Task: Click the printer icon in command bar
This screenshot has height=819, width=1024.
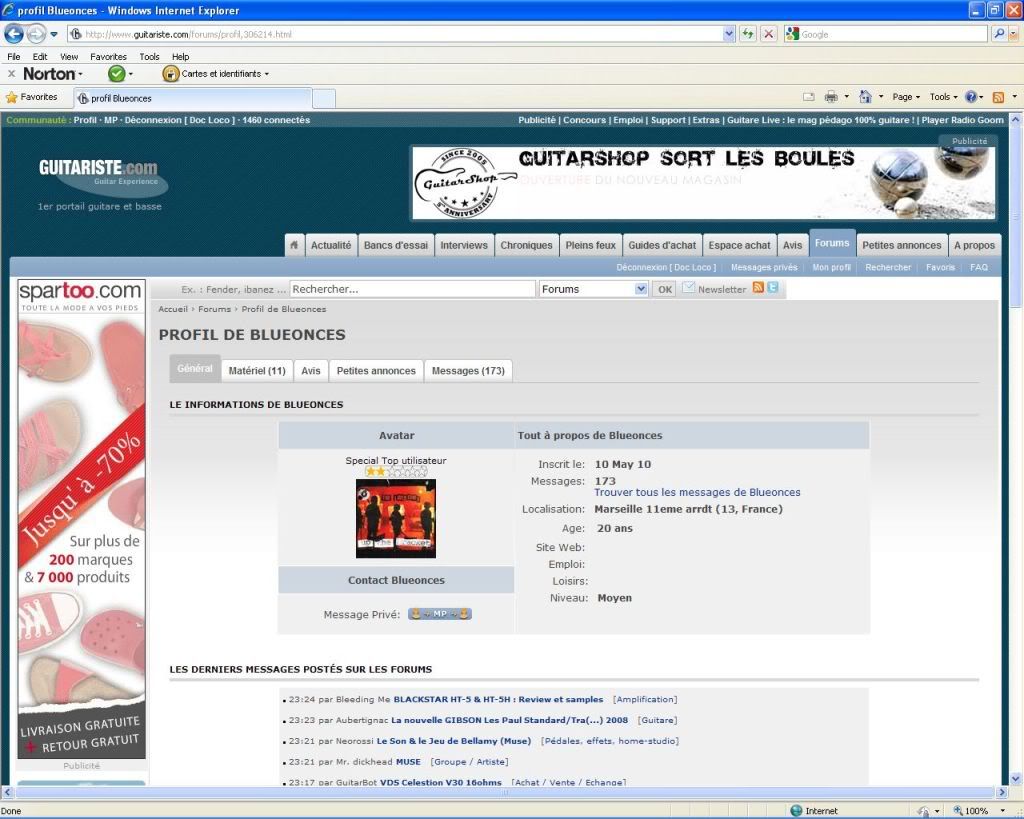Action: point(831,97)
